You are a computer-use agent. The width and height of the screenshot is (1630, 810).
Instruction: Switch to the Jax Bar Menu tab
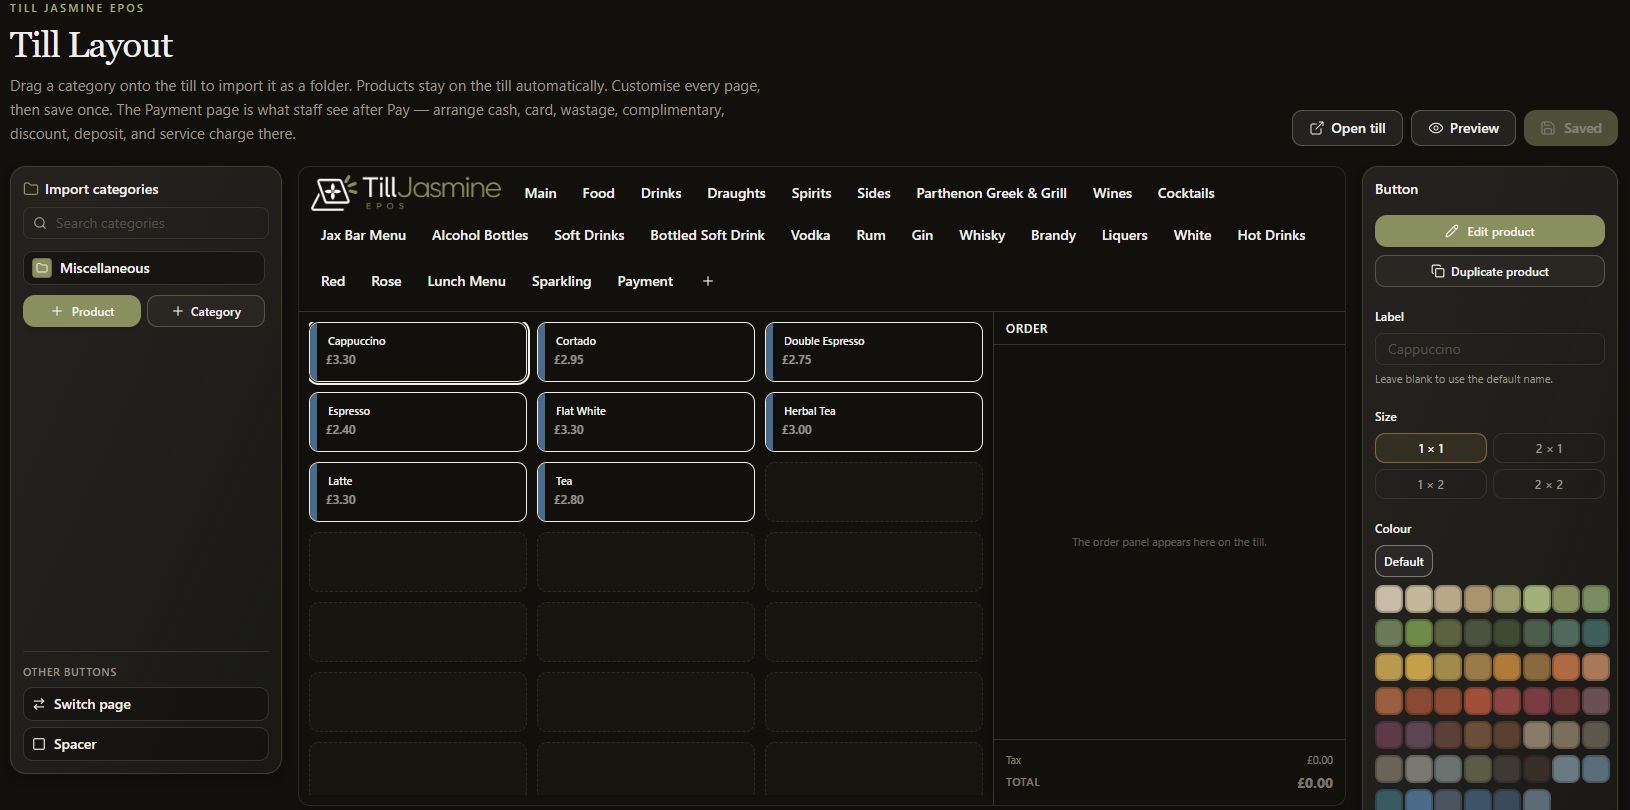[x=363, y=235]
